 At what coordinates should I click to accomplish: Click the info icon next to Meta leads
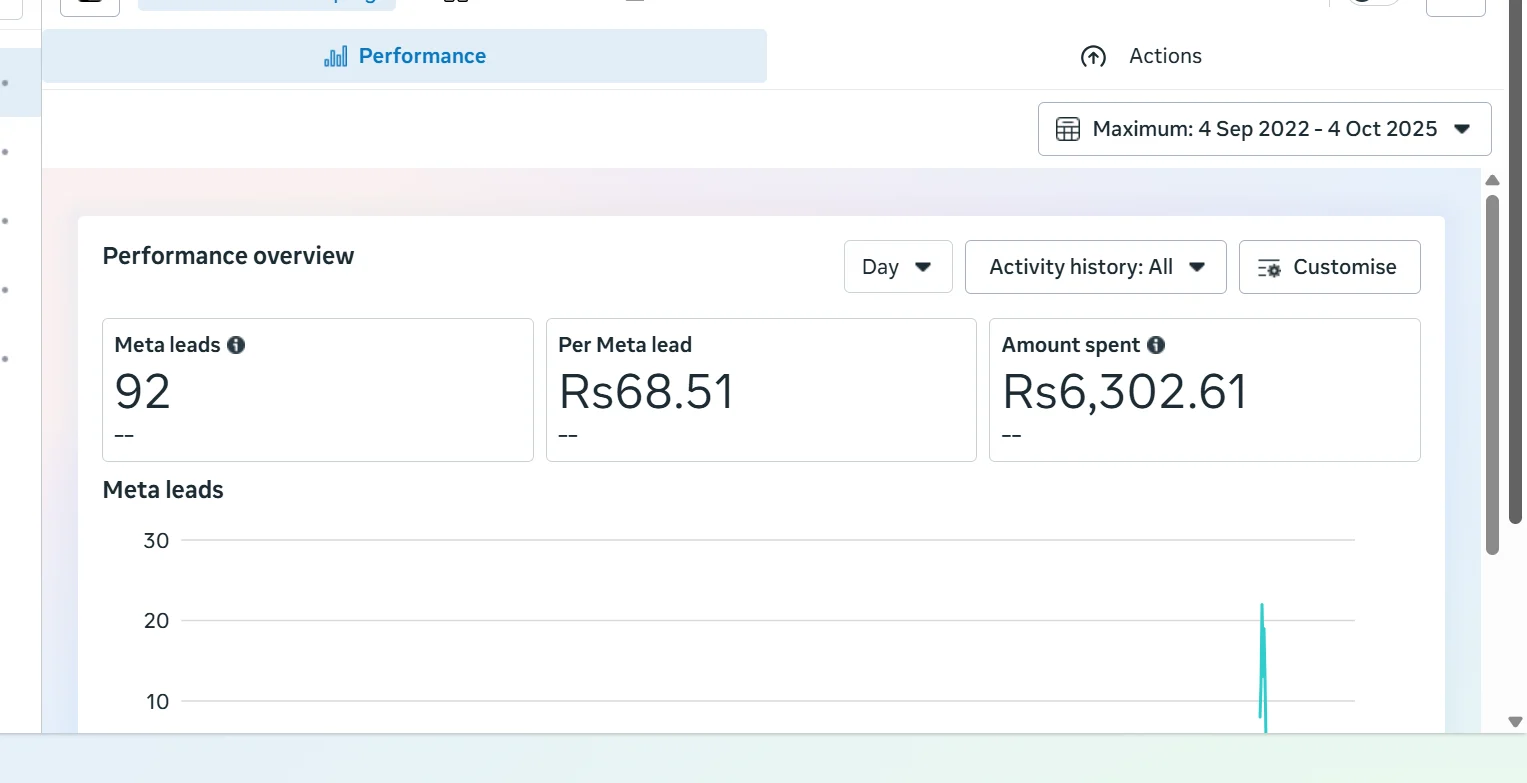(x=236, y=345)
